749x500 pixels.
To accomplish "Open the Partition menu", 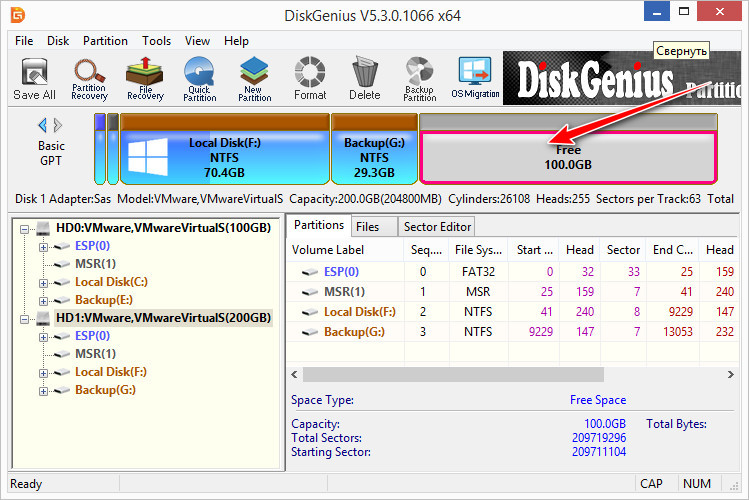I will point(105,41).
